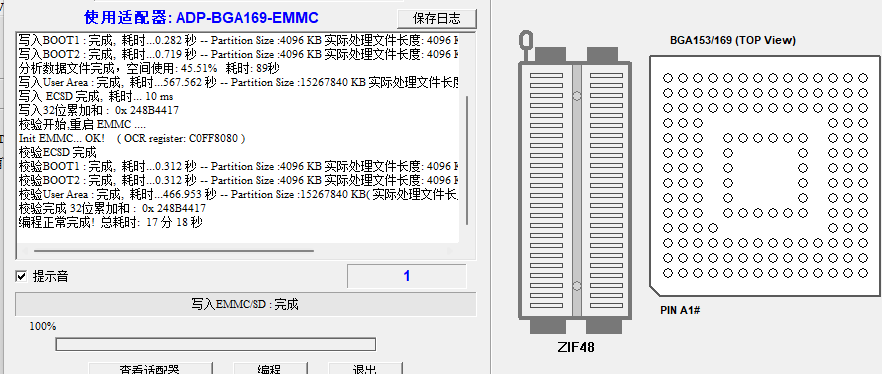Click the log's vertical scrollbar thumb
This screenshot has width=882, height=374.
pos(467,160)
